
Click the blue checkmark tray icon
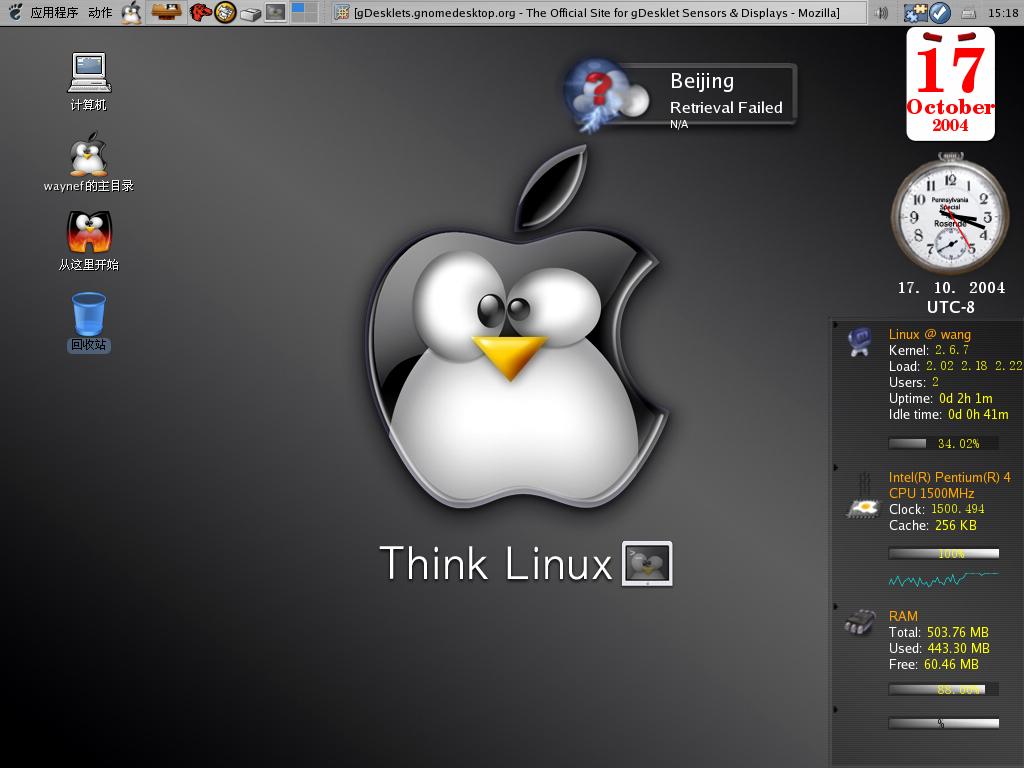(940, 13)
